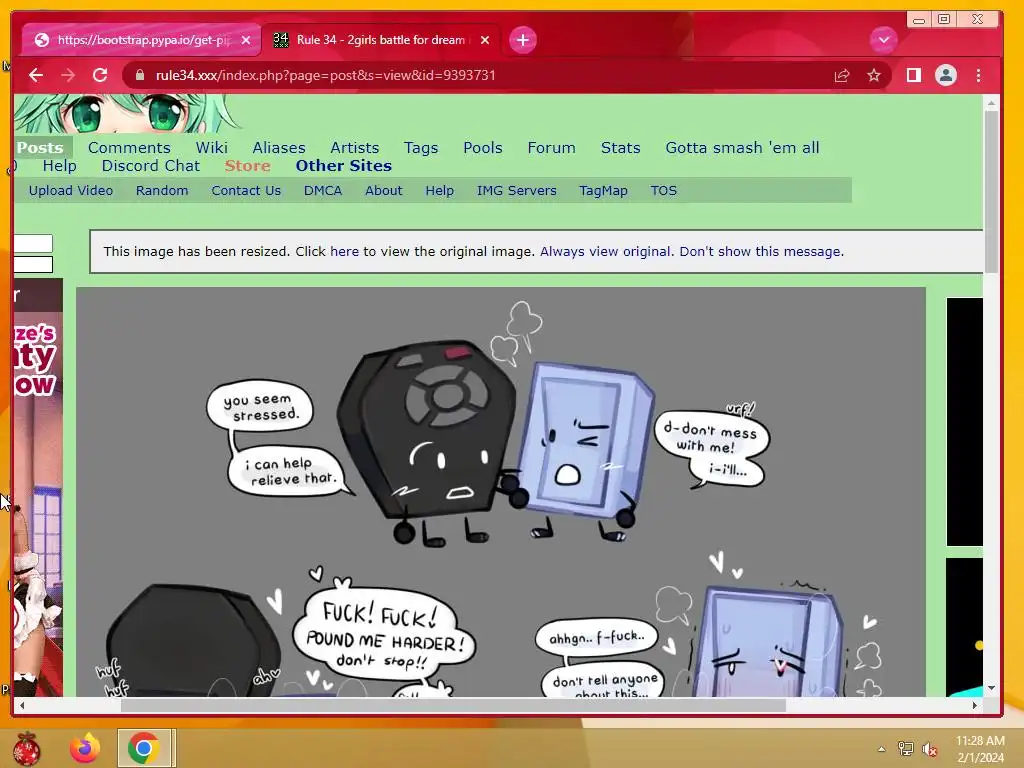Select the Always view original link
1024x768 pixels.
tap(605, 251)
